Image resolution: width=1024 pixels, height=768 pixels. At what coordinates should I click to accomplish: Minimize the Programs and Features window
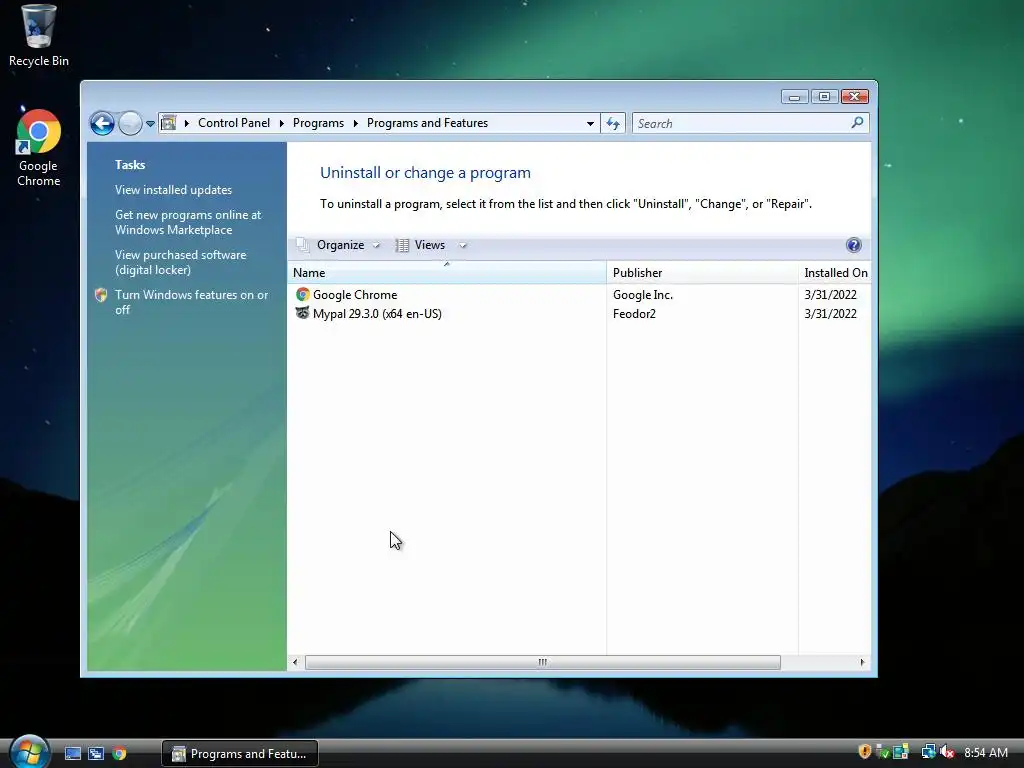[x=794, y=97]
